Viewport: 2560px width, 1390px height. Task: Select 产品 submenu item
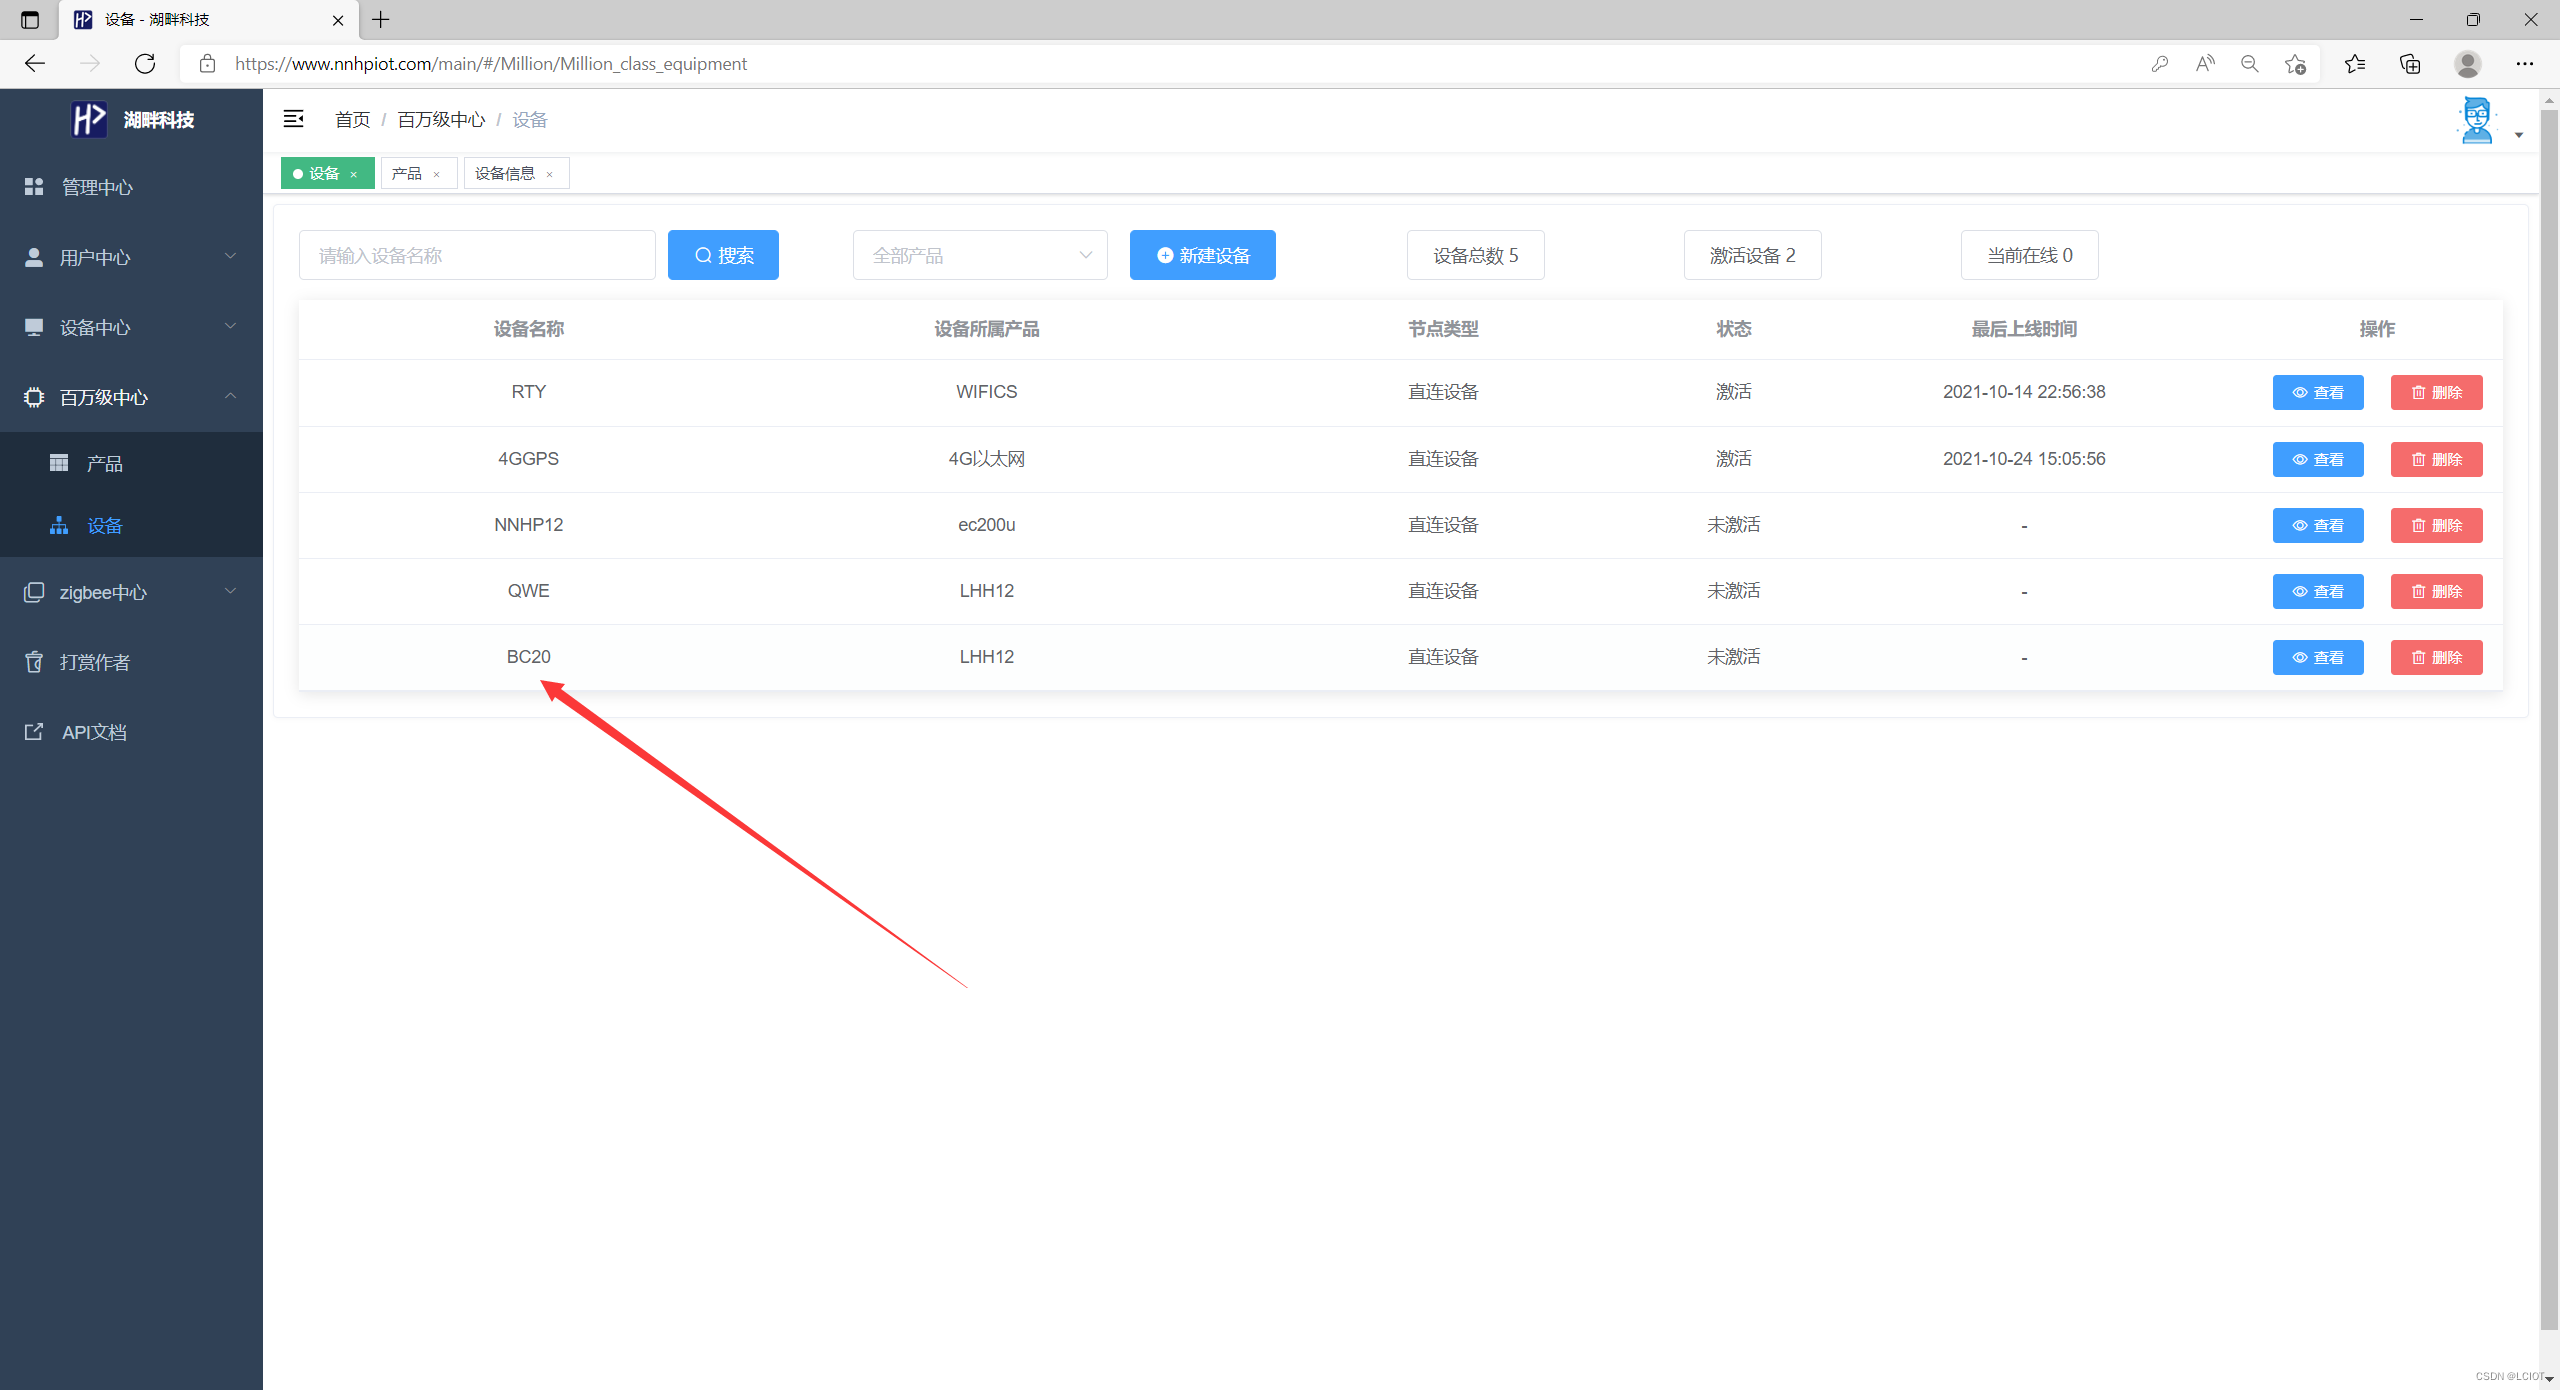coord(104,463)
